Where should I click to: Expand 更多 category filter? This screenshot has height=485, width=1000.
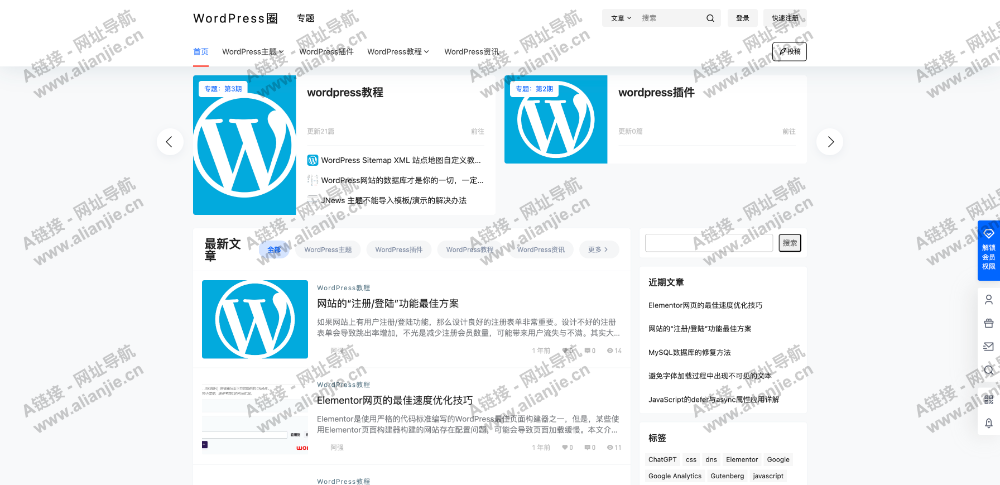[599, 250]
